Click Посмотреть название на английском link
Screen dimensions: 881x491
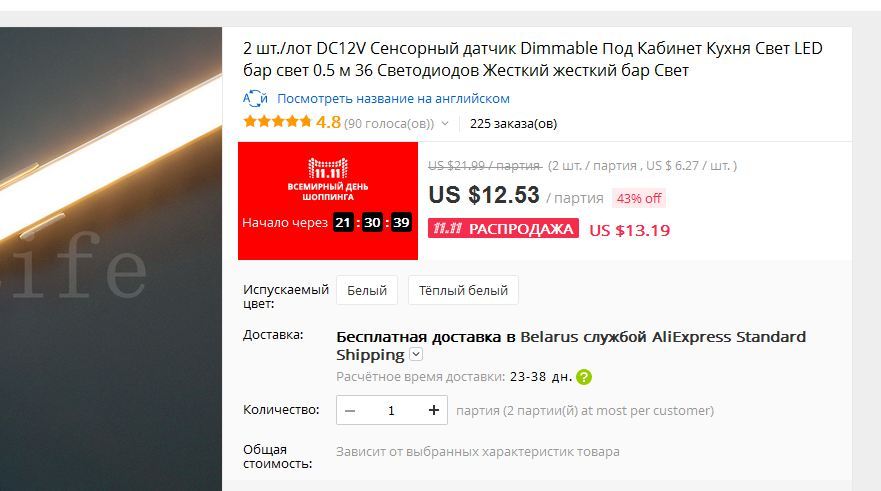393,98
